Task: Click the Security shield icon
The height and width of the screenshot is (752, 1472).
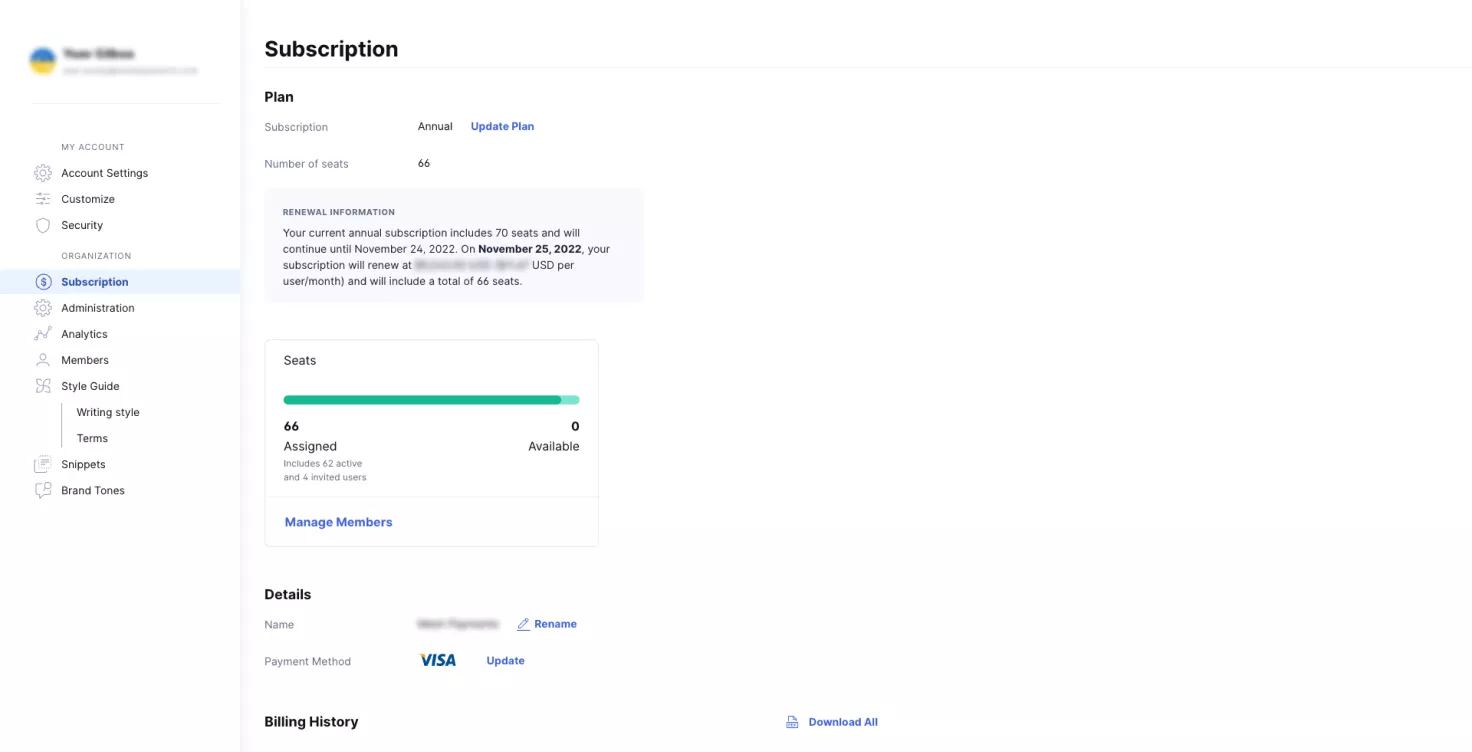Action: point(43,225)
